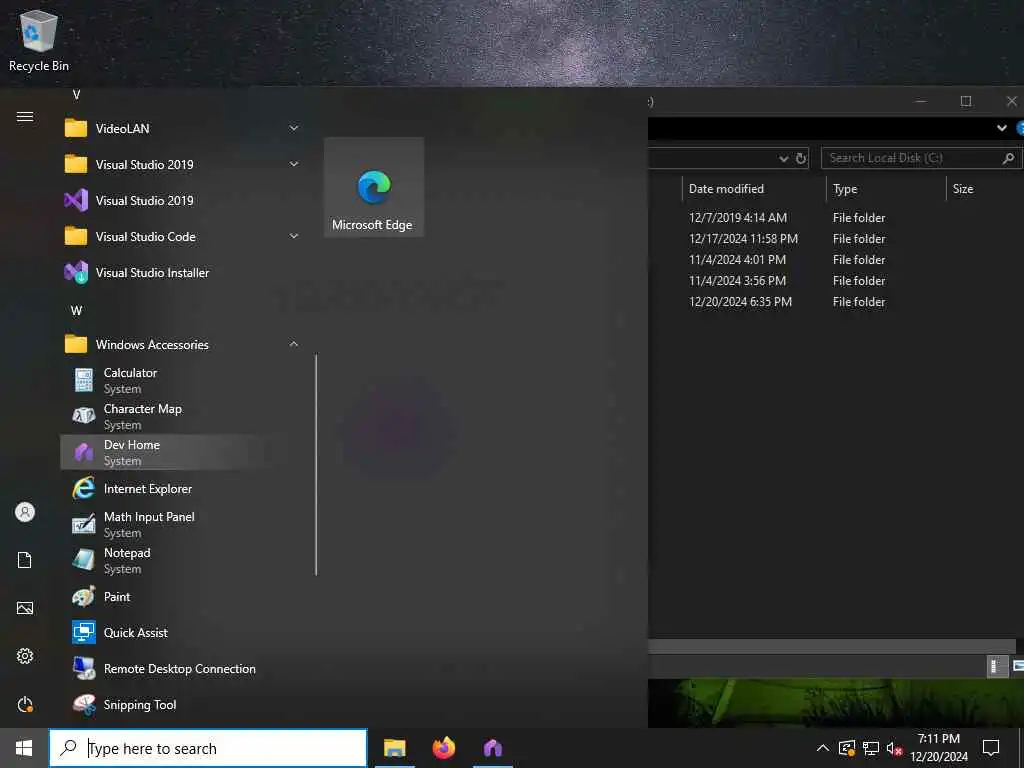Image resolution: width=1024 pixels, height=768 pixels.
Task: Refresh the File Explorer address bar
Action: pyautogui.click(x=801, y=158)
